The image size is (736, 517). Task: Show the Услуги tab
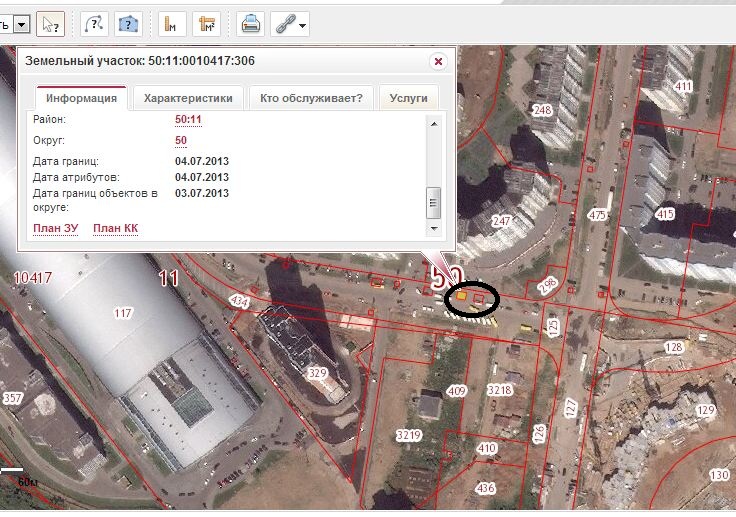click(x=408, y=98)
